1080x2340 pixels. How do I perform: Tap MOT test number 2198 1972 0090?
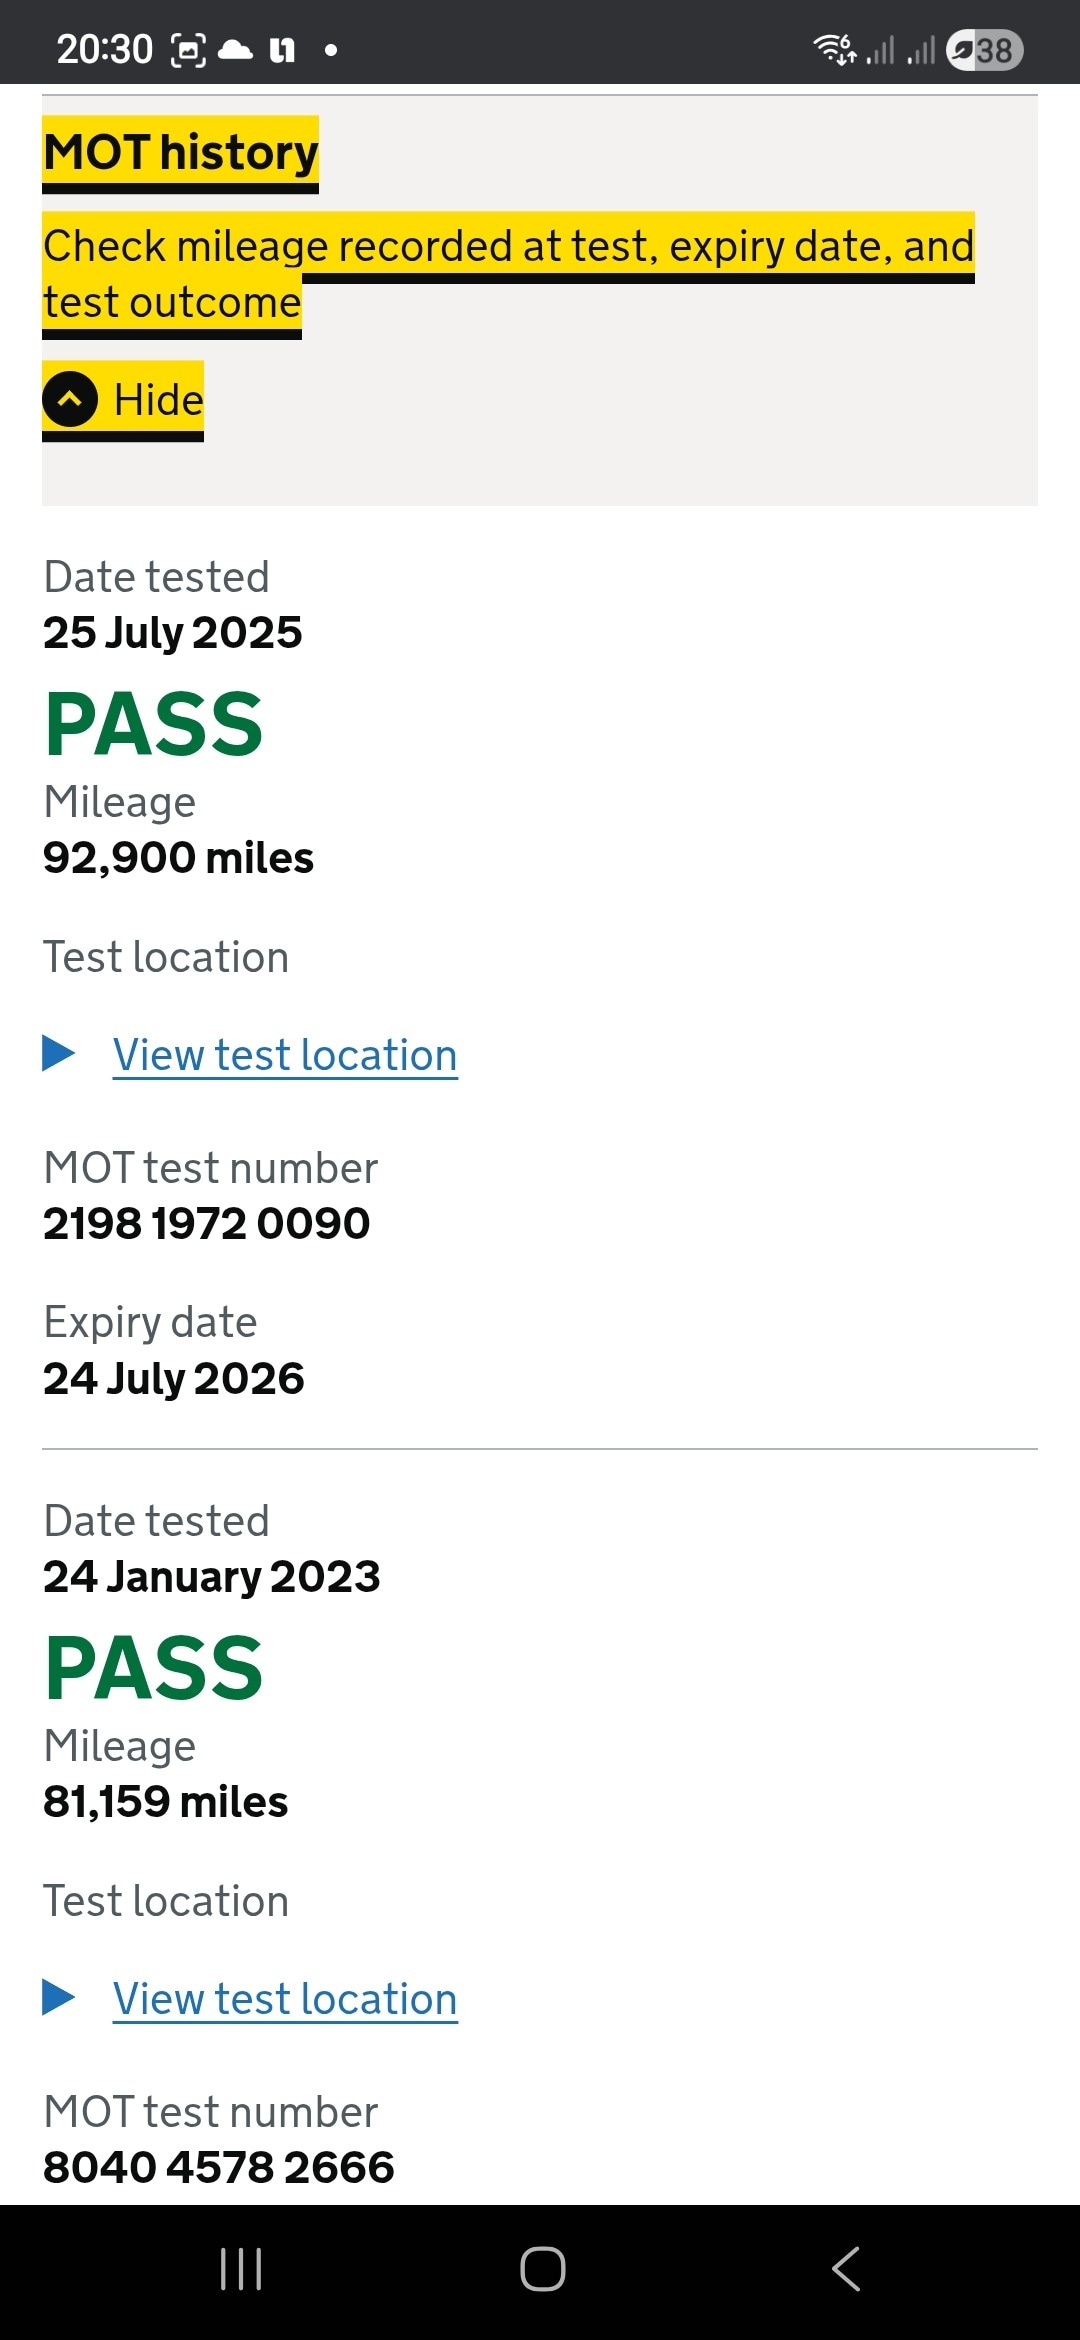click(x=206, y=1223)
